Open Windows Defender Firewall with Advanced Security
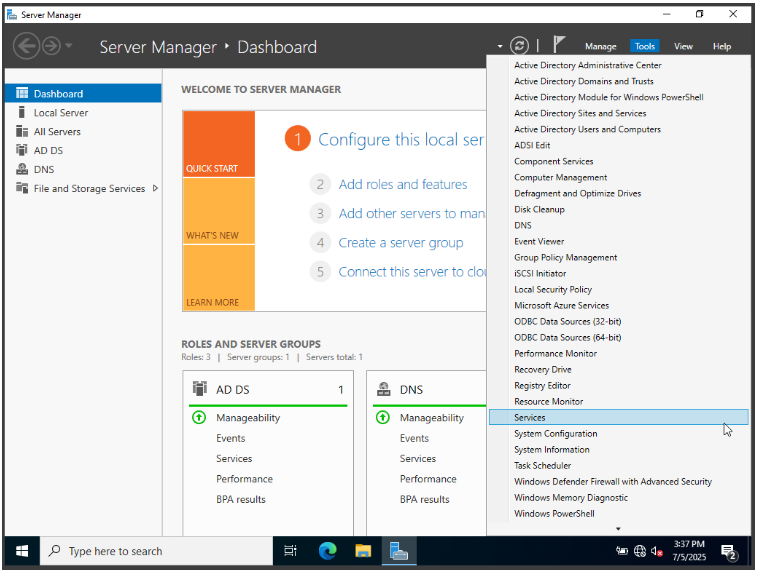 coord(613,481)
